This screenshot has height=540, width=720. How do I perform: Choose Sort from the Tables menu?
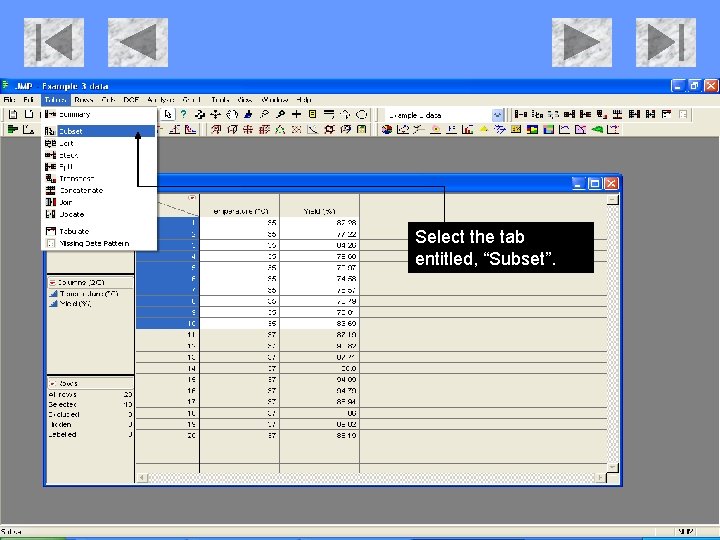(x=99, y=143)
